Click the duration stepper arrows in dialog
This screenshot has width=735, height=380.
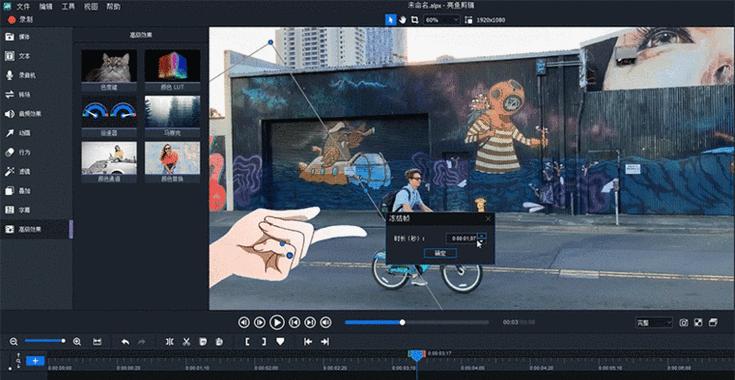pyautogui.click(x=481, y=238)
